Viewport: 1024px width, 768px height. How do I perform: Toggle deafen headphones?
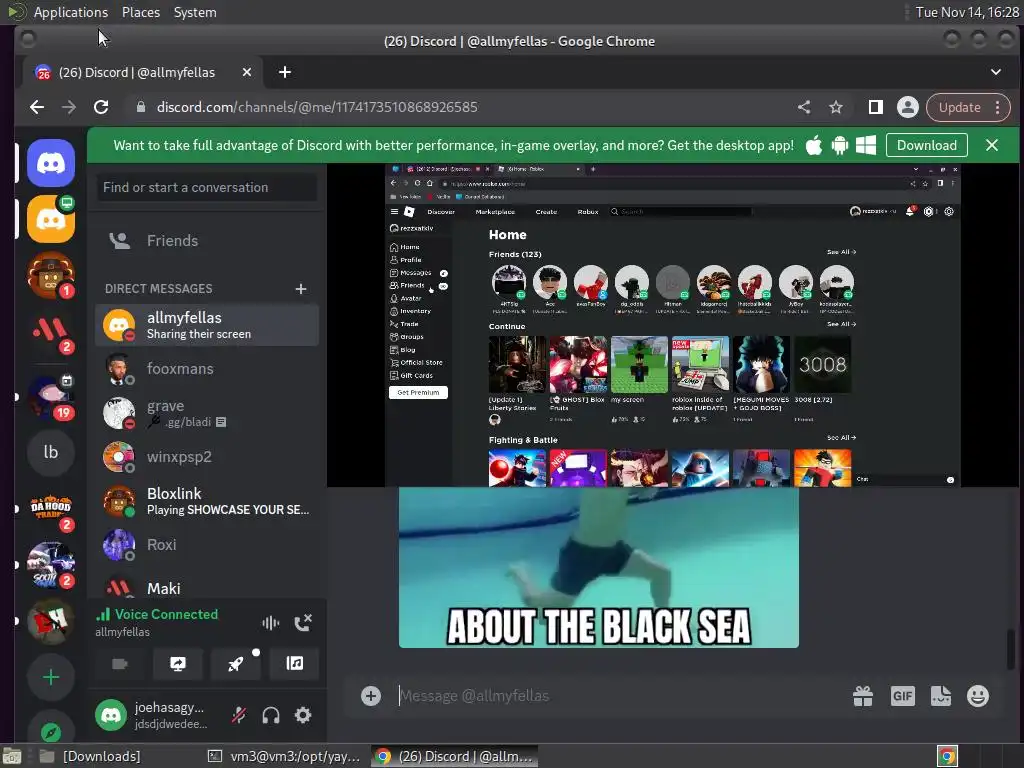(x=271, y=716)
